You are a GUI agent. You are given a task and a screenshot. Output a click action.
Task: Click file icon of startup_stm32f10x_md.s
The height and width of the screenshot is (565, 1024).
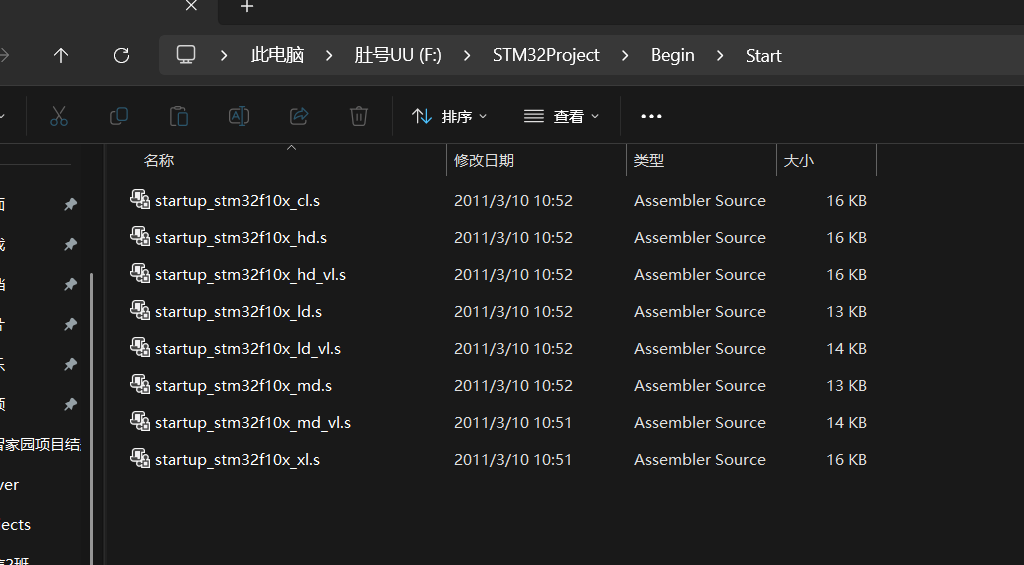tap(140, 385)
